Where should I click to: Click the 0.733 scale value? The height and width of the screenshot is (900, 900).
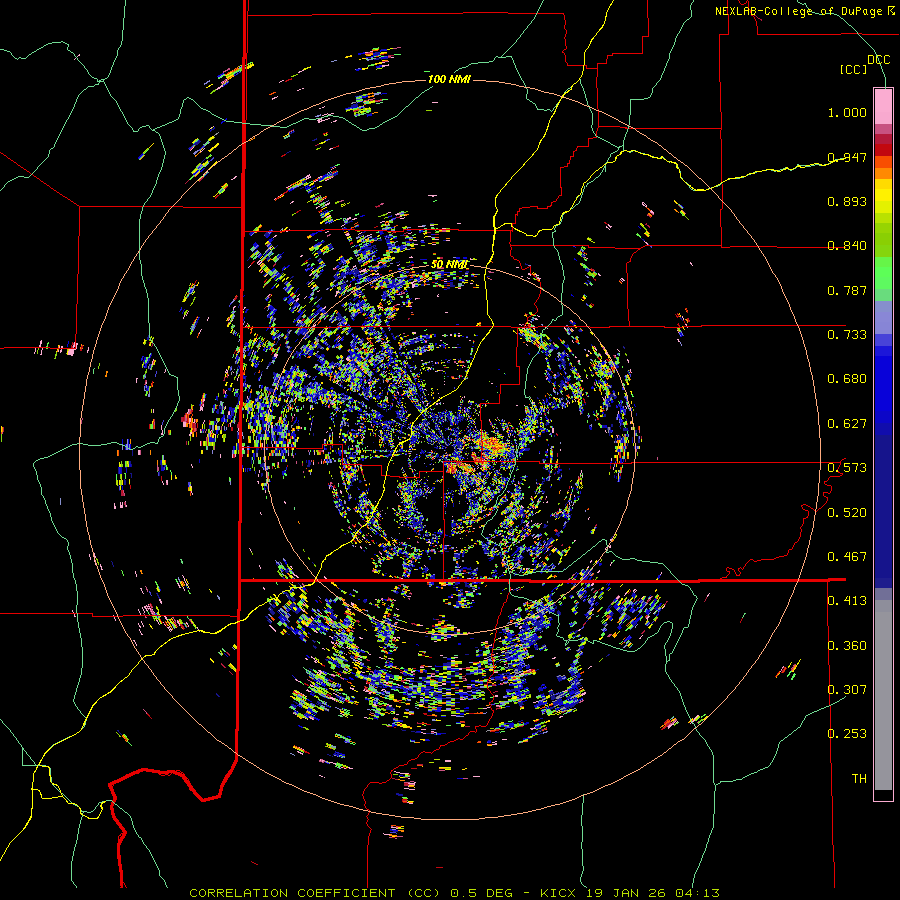coord(847,335)
